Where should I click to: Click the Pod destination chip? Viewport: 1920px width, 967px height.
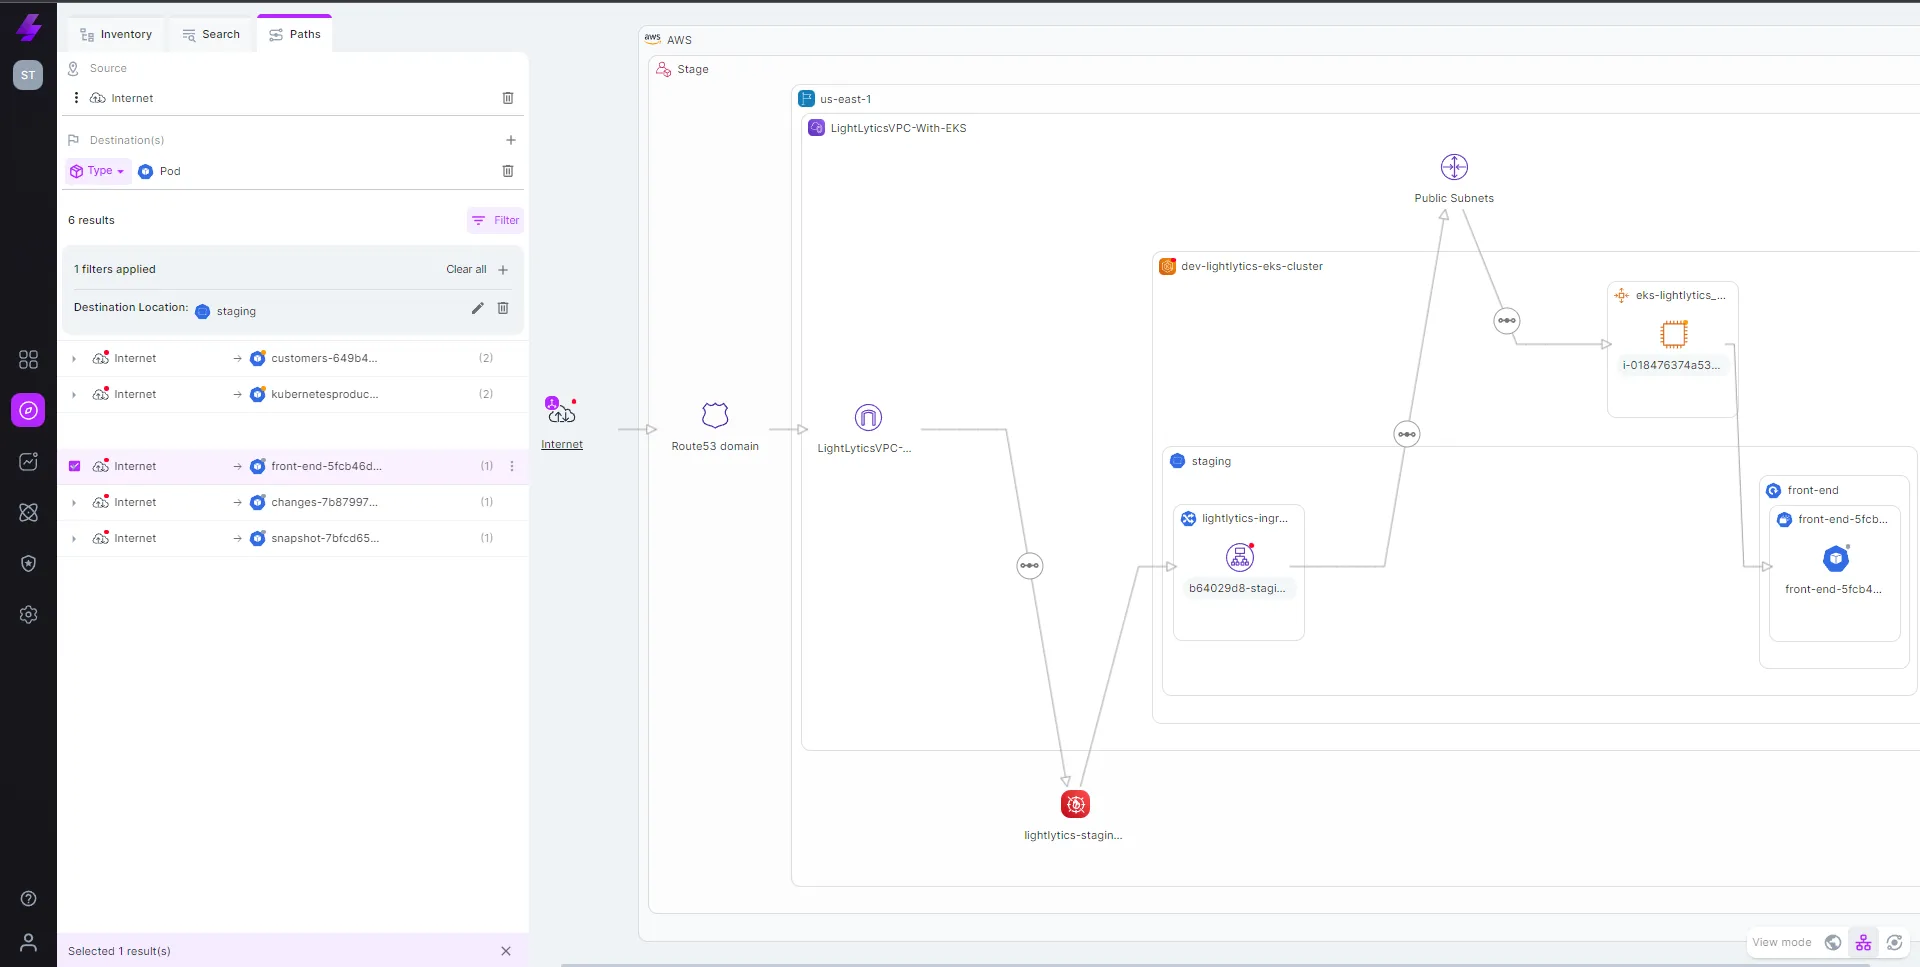point(160,171)
